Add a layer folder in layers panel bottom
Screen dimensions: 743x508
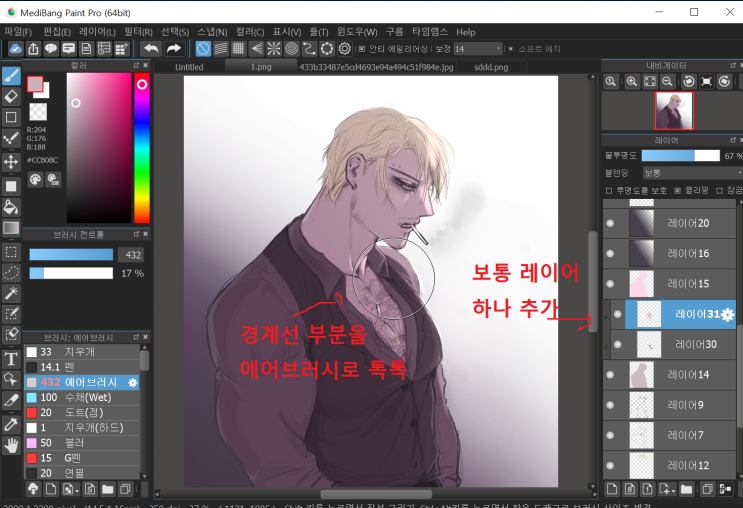click(687, 489)
